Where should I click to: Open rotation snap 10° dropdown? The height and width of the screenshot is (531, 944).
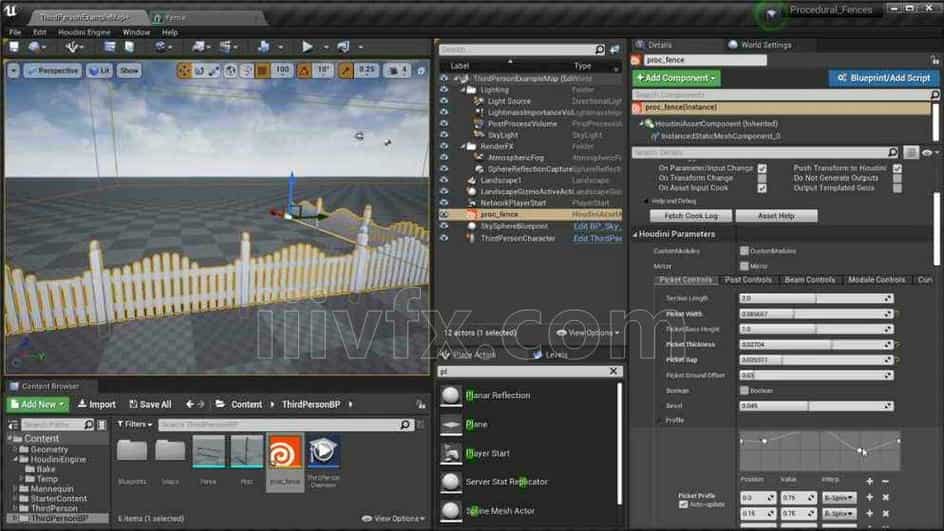point(323,70)
